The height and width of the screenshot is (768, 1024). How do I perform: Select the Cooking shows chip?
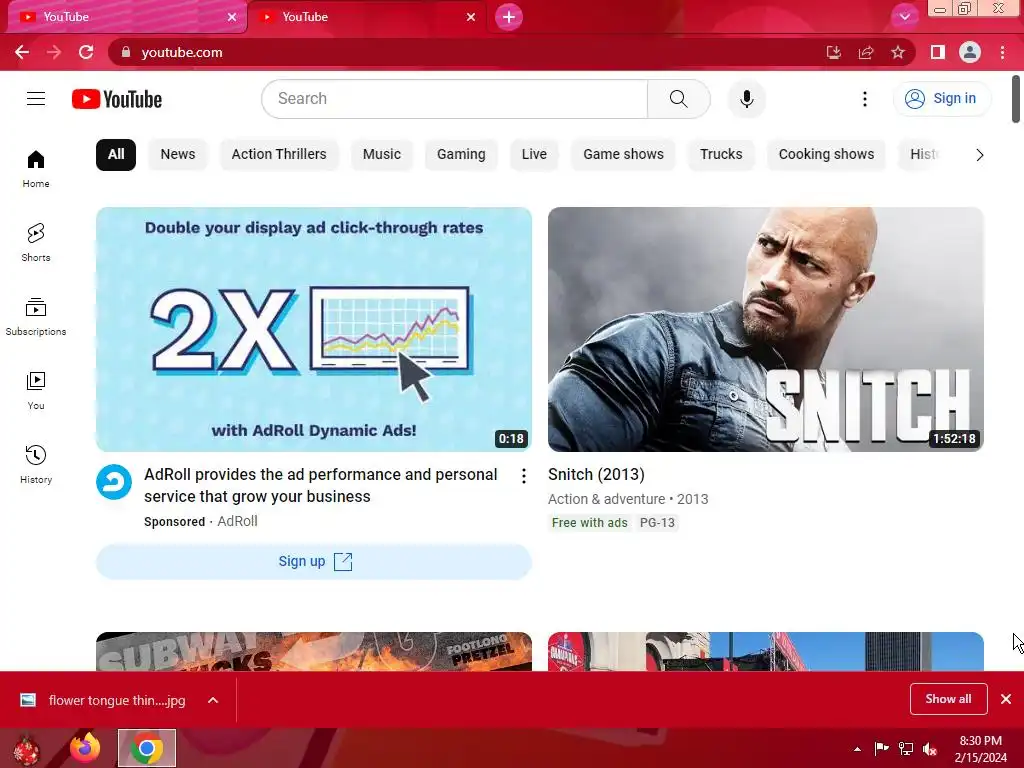pyautogui.click(x=826, y=155)
